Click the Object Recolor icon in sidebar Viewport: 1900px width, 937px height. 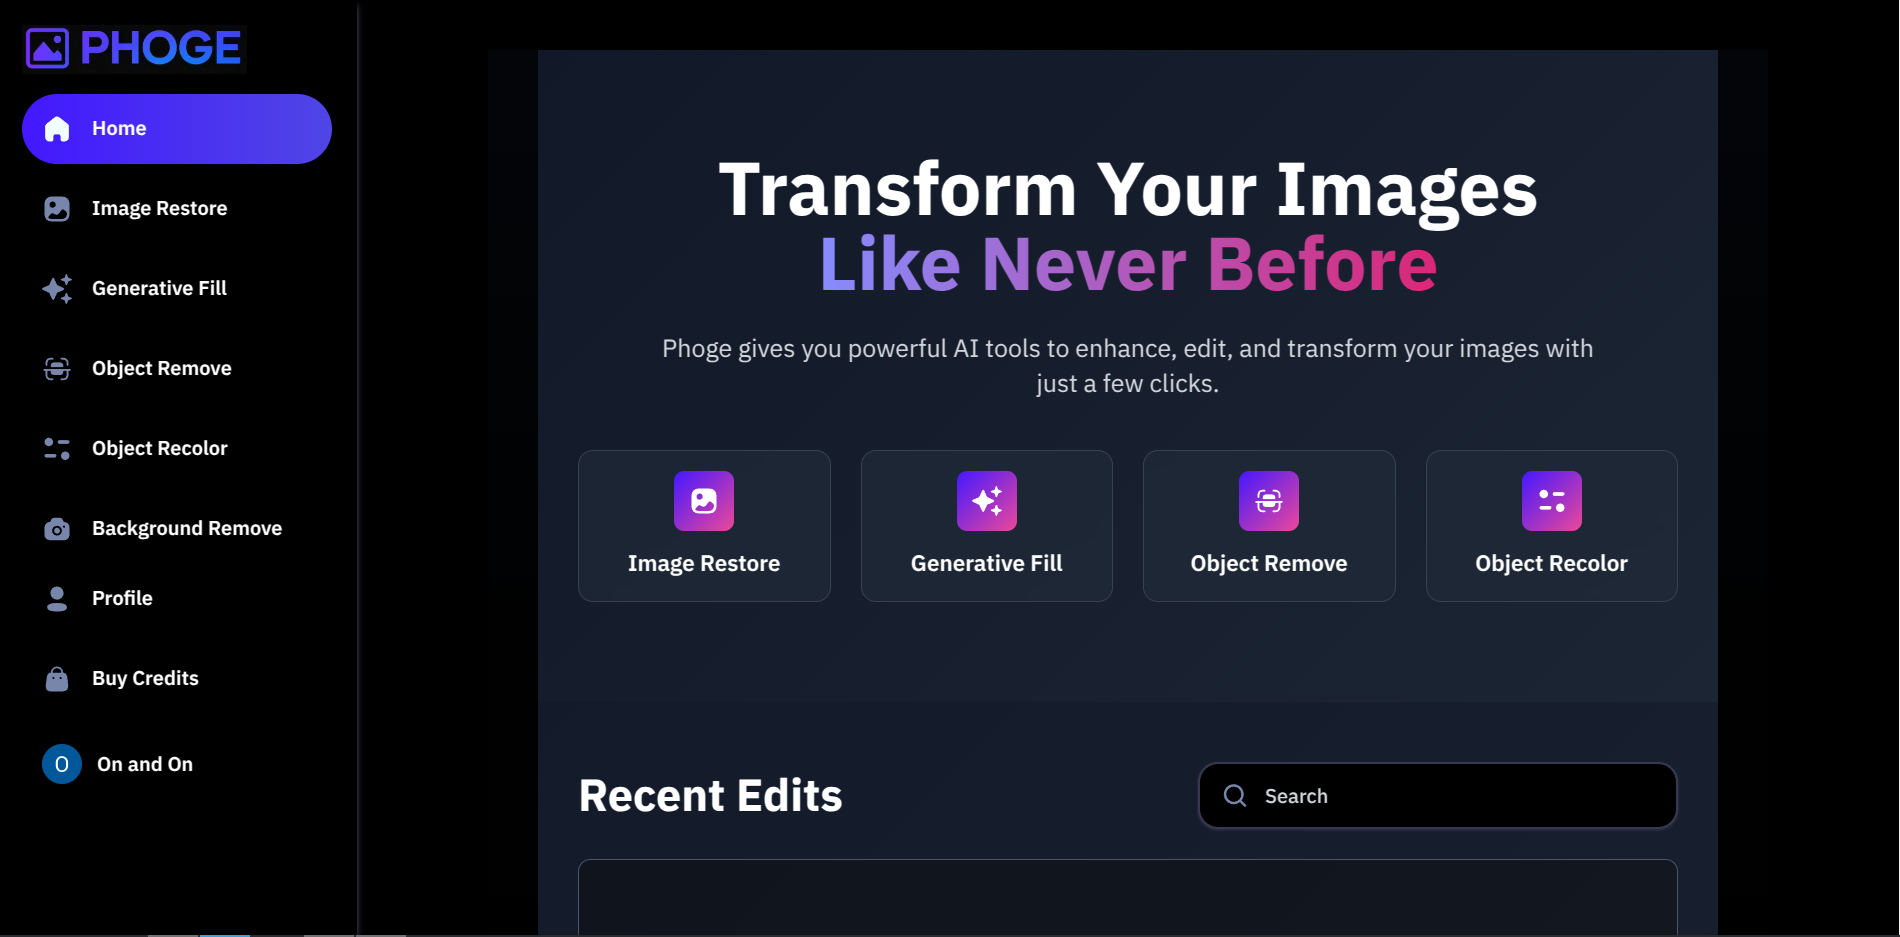pyautogui.click(x=57, y=448)
